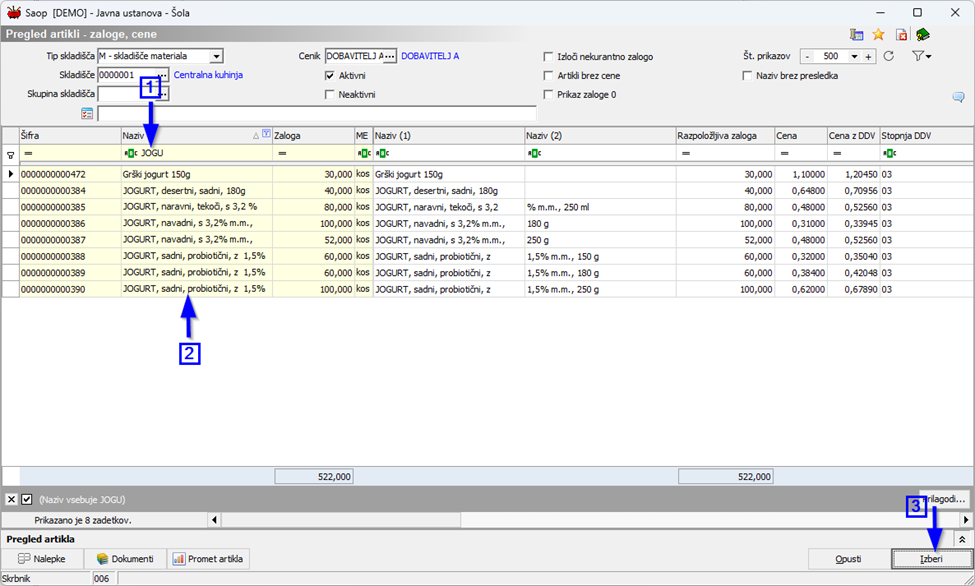
Task: Select the row indicator for Grški jogurt
Action: 11,174
